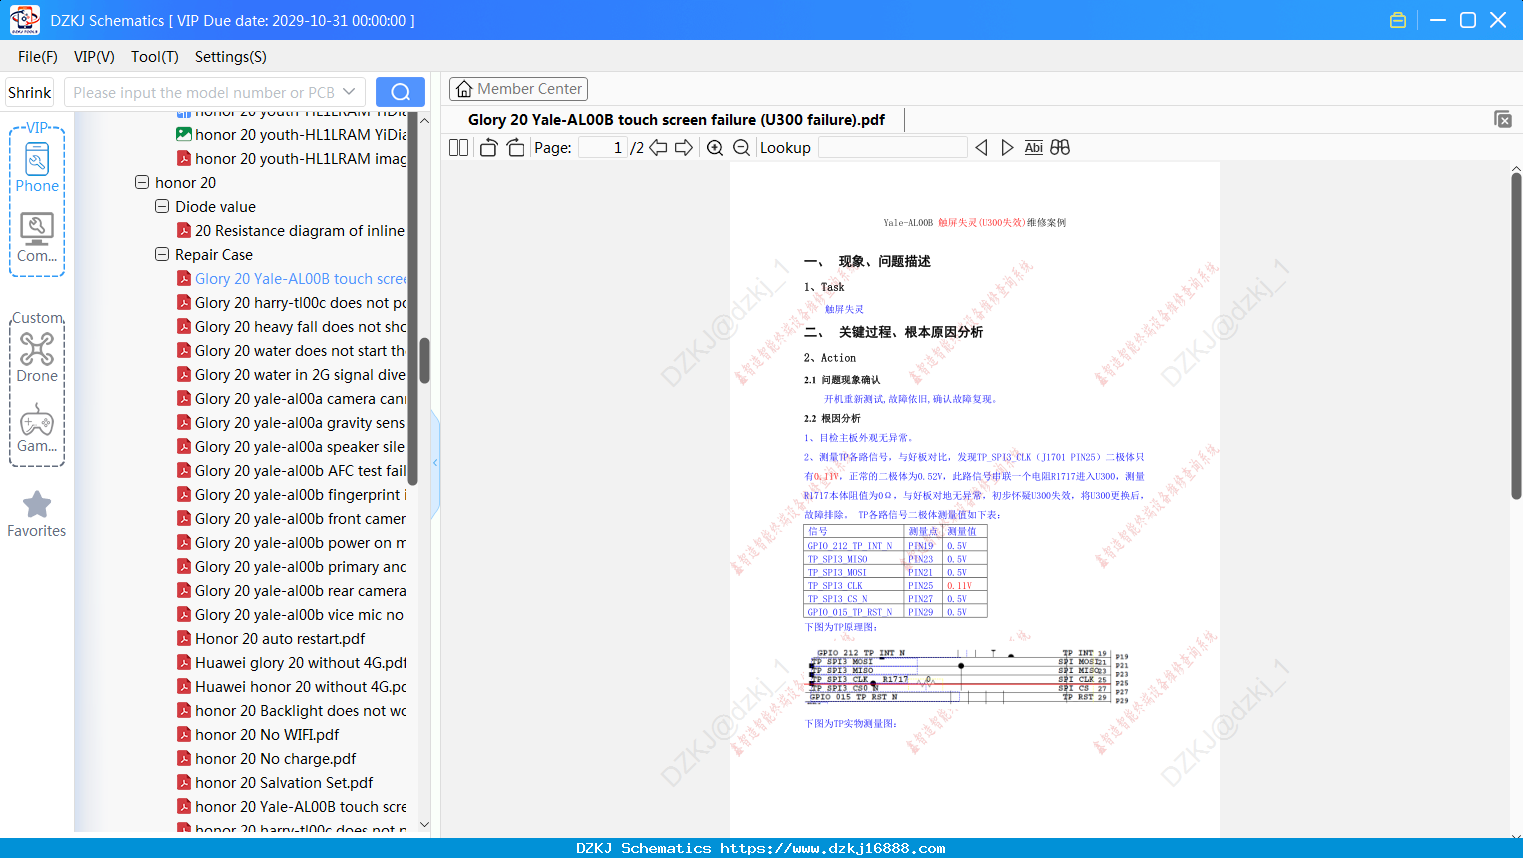Open Glory 20 yale-al00a camera file
1523x858 pixels.
(291, 399)
